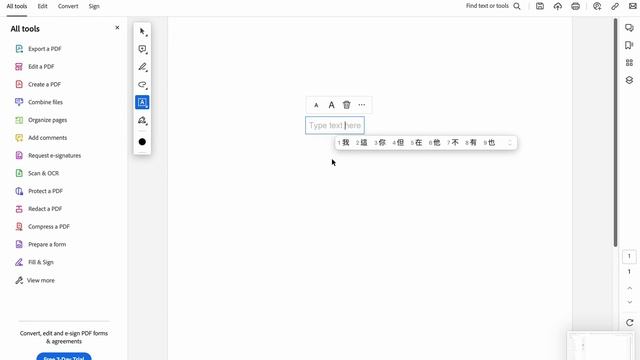Screen dimensions: 640x360
Task: Click Find text or tools search
Action: click(x=493, y=6)
